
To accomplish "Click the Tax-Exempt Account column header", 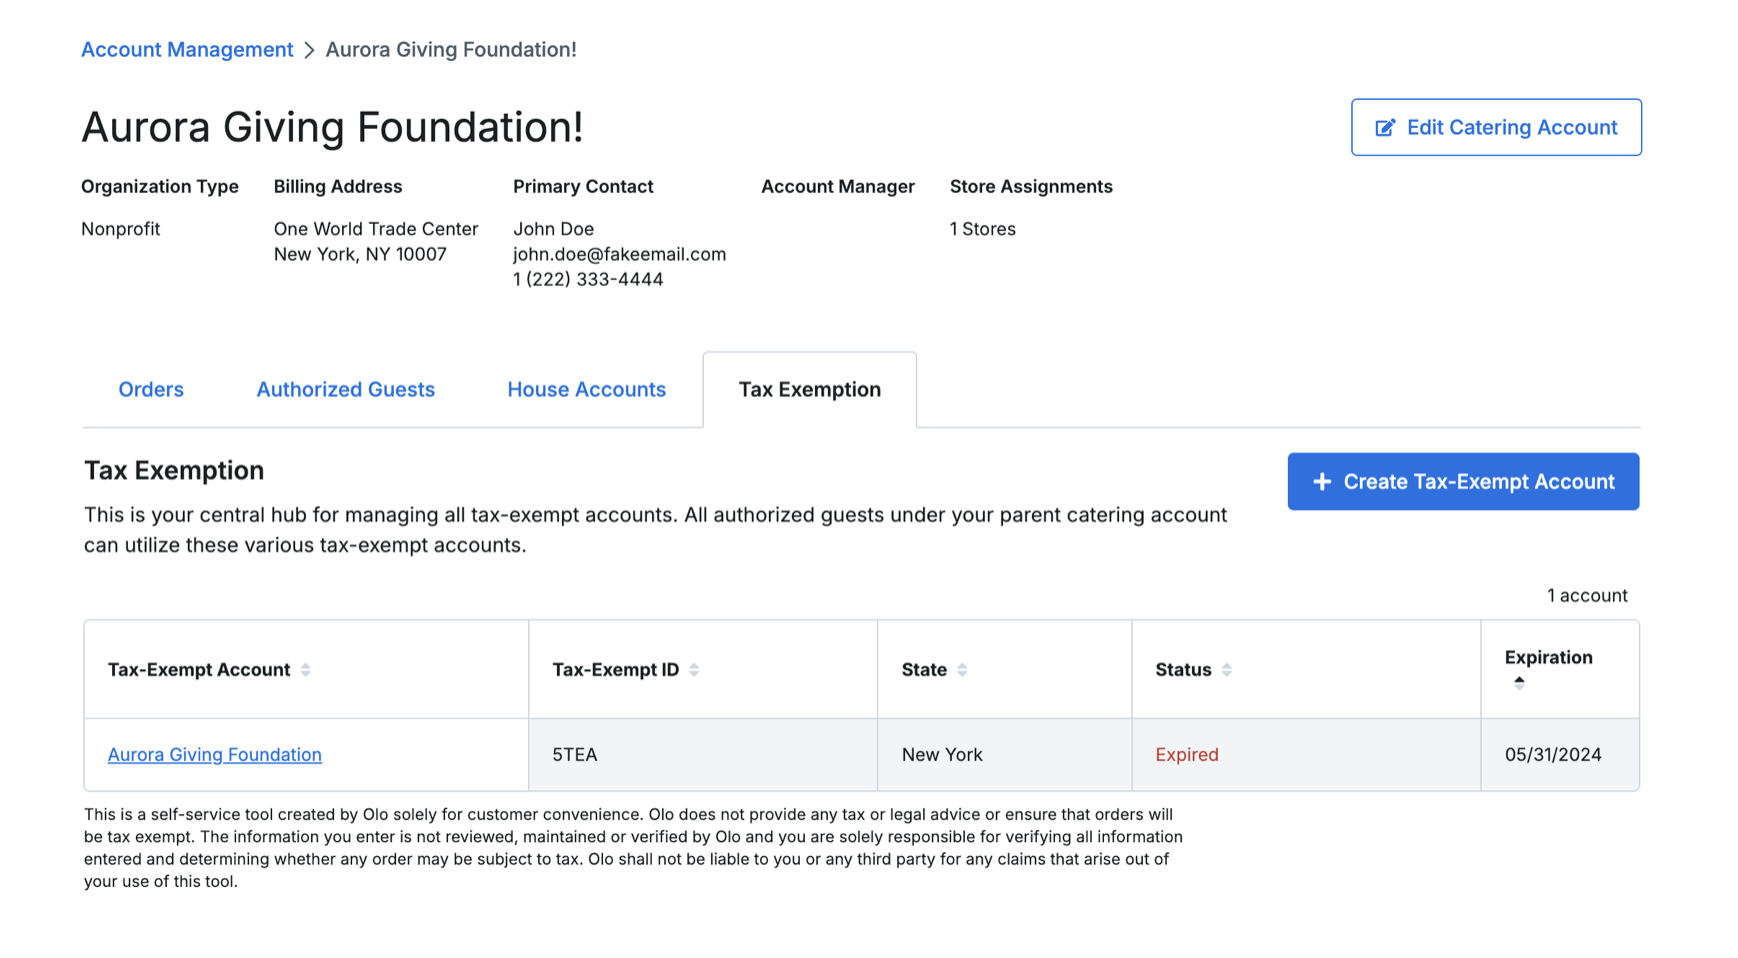I will [307, 669].
